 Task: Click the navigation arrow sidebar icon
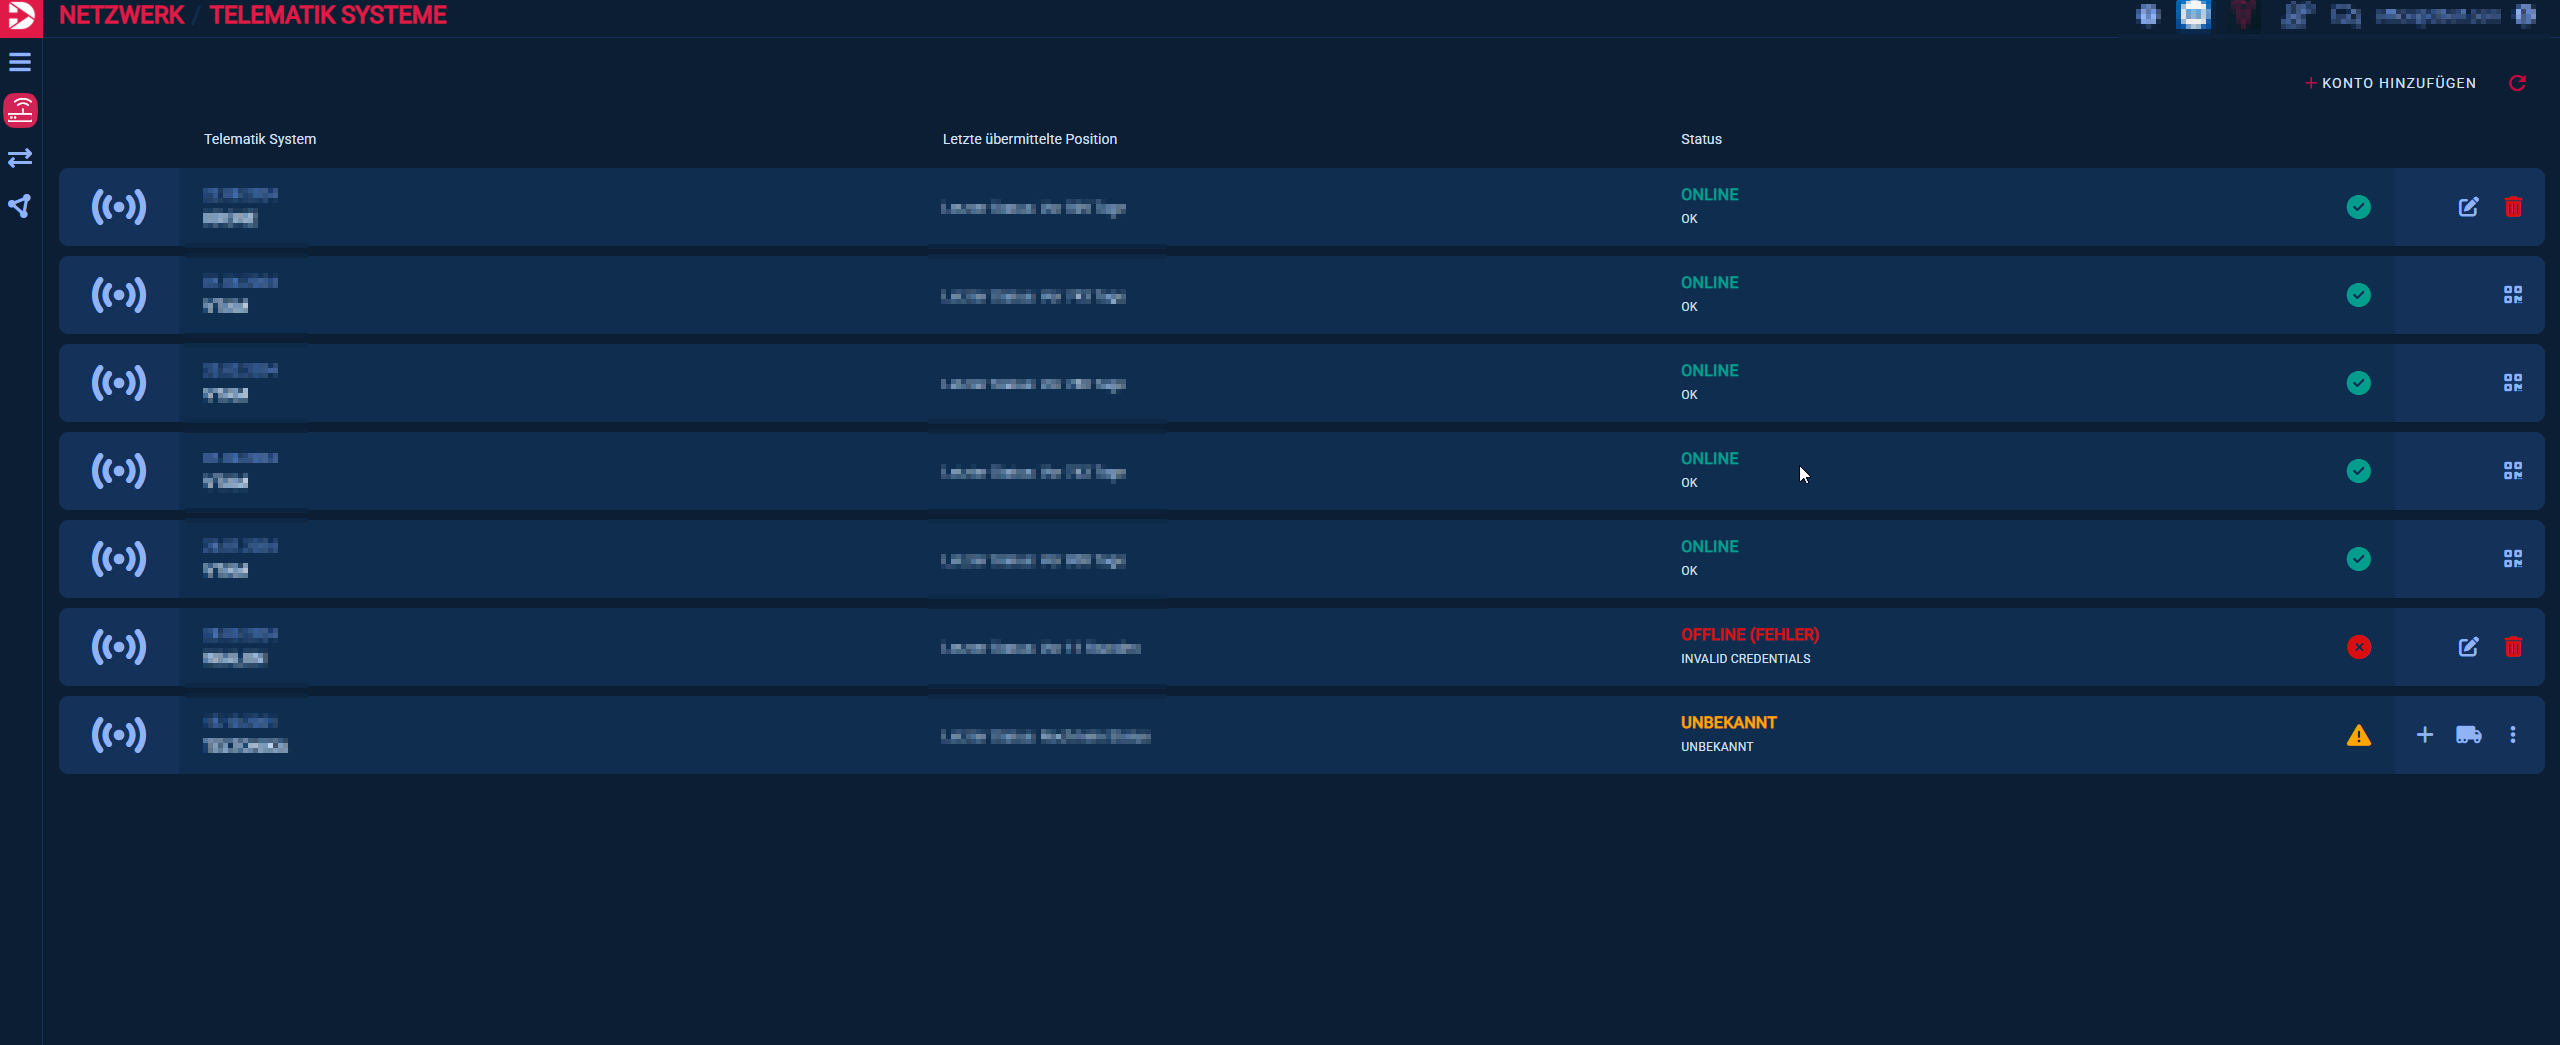coord(20,206)
